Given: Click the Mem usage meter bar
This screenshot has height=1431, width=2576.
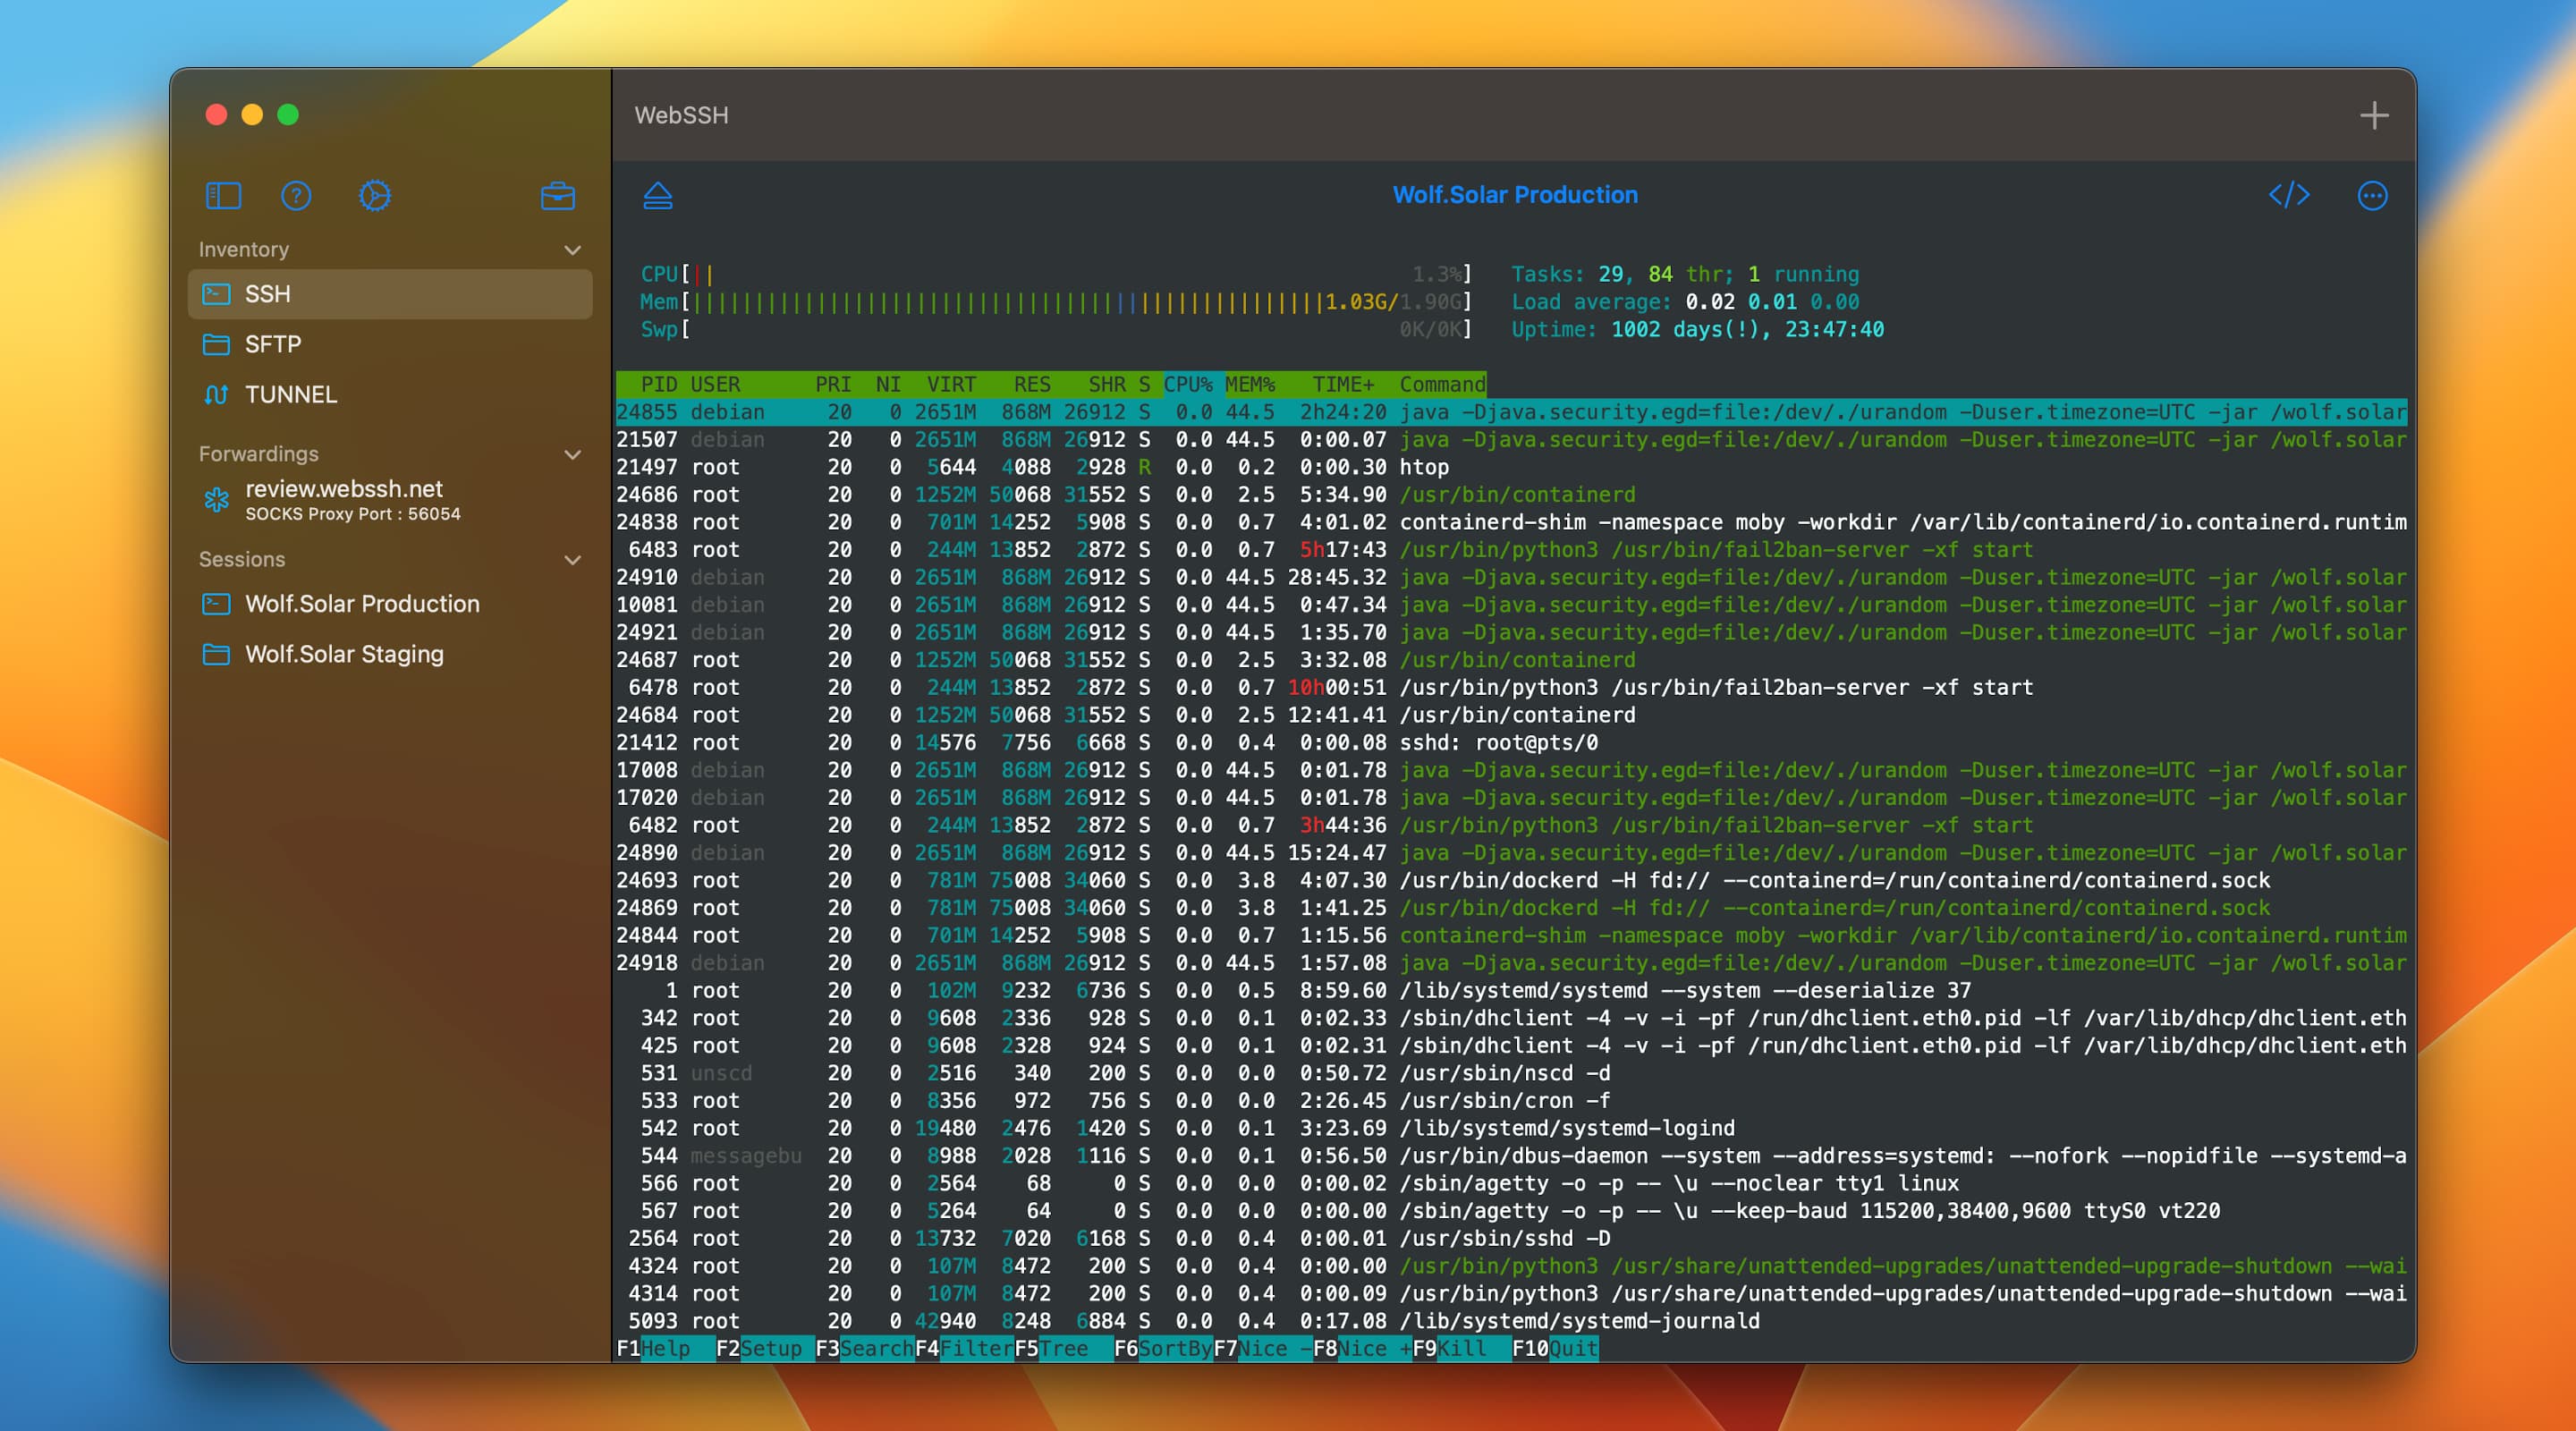Looking at the screenshot, I should 1056,302.
